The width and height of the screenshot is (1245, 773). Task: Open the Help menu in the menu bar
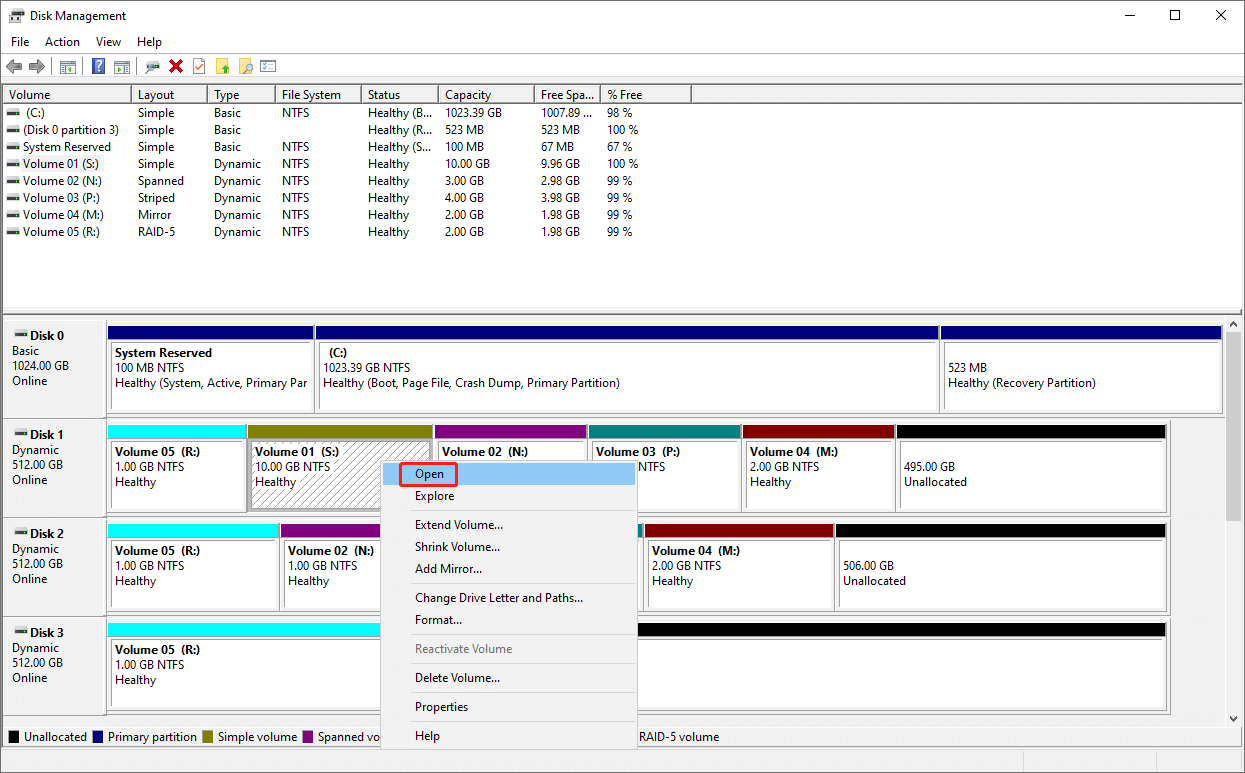(x=149, y=42)
